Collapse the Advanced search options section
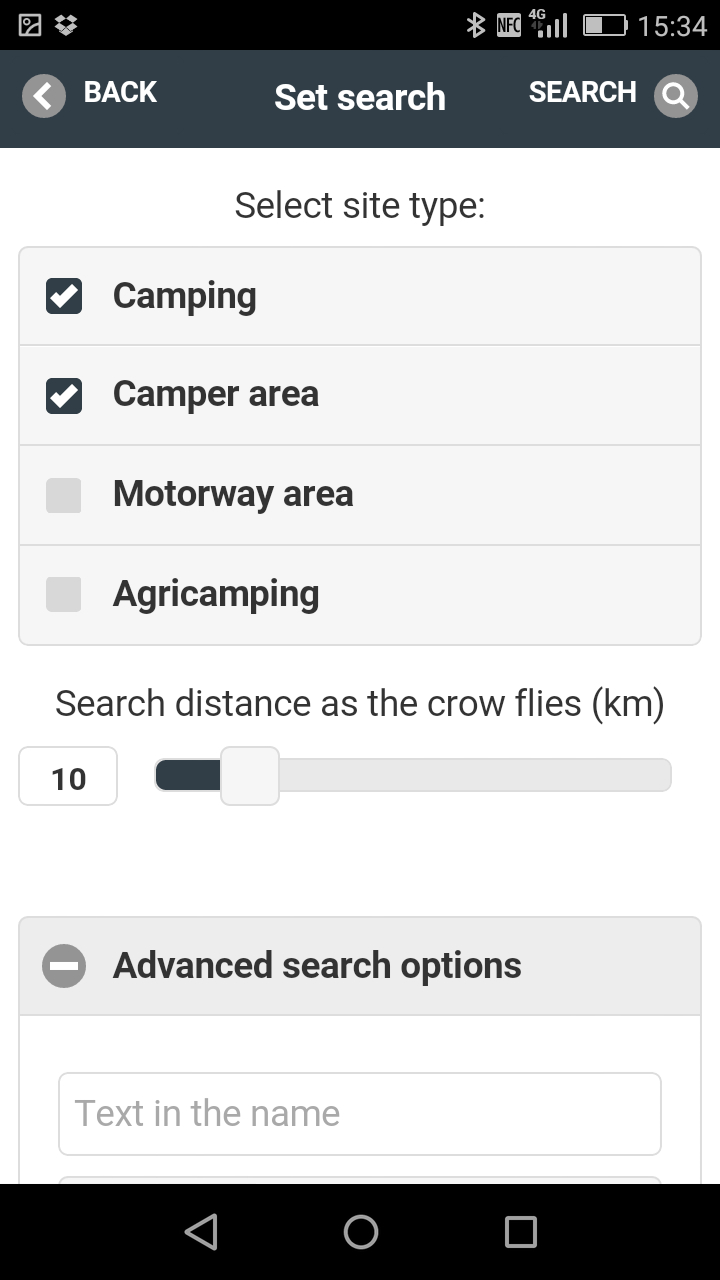720x1280 pixels. (317, 966)
